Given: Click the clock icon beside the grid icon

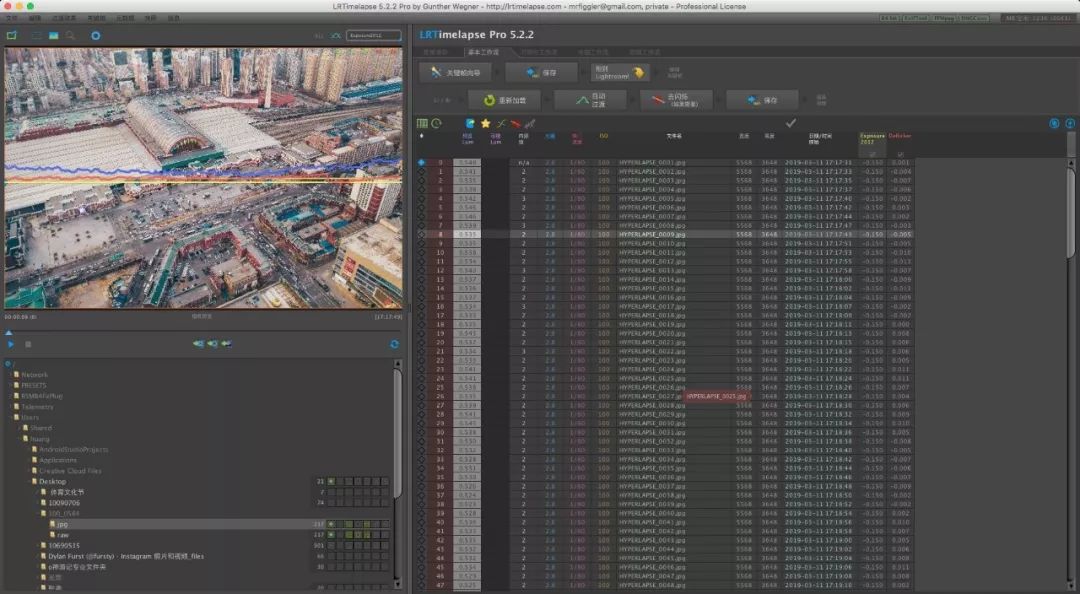Looking at the screenshot, I should tap(436, 124).
